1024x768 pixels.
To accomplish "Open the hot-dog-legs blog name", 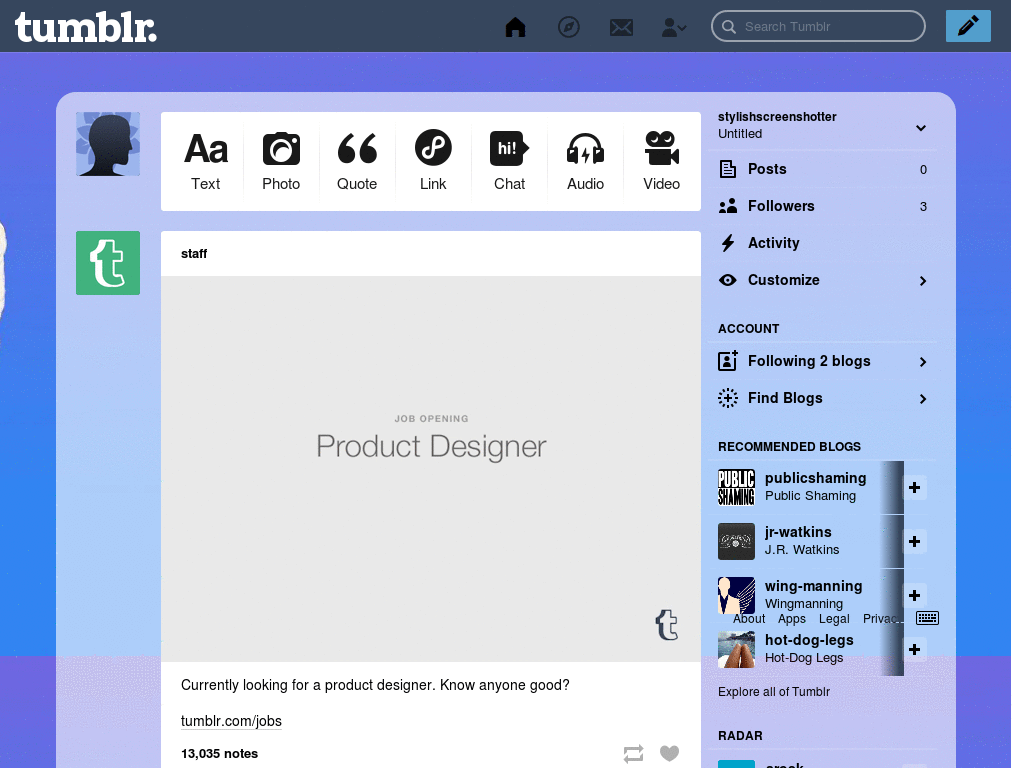I will pyautogui.click(x=809, y=641).
